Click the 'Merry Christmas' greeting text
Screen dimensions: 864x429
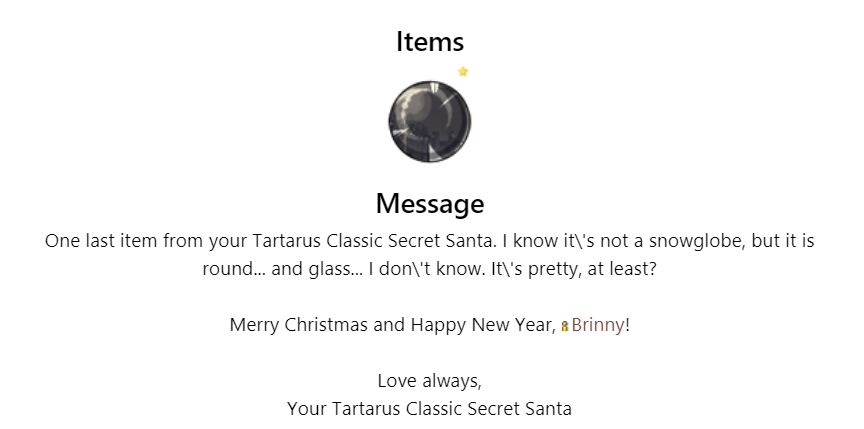(x=298, y=325)
